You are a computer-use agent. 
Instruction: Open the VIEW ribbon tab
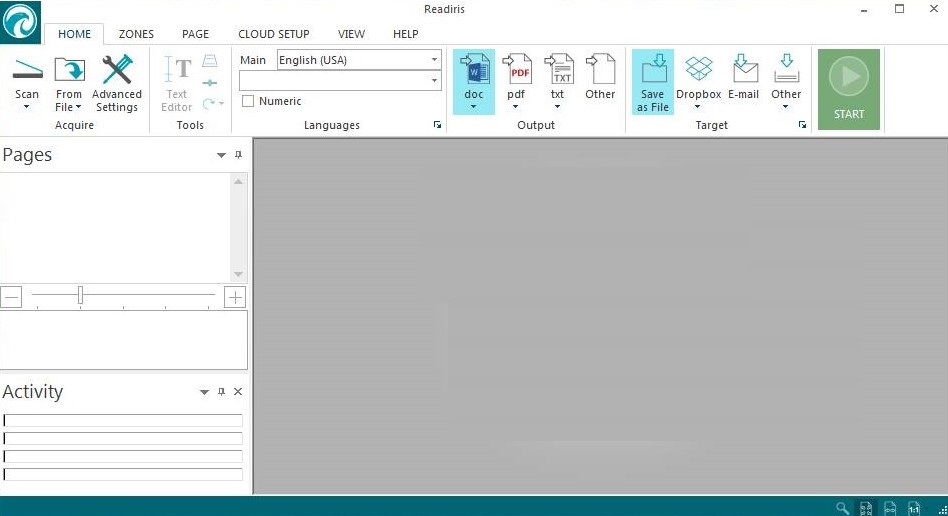pyautogui.click(x=351, y=34)
